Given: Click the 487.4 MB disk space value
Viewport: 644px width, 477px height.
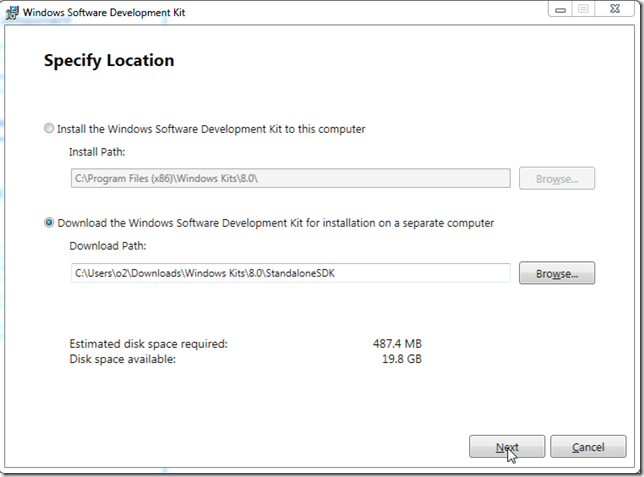Looking at the screenshot, I should pyautogui.click(x=397, y=343).
